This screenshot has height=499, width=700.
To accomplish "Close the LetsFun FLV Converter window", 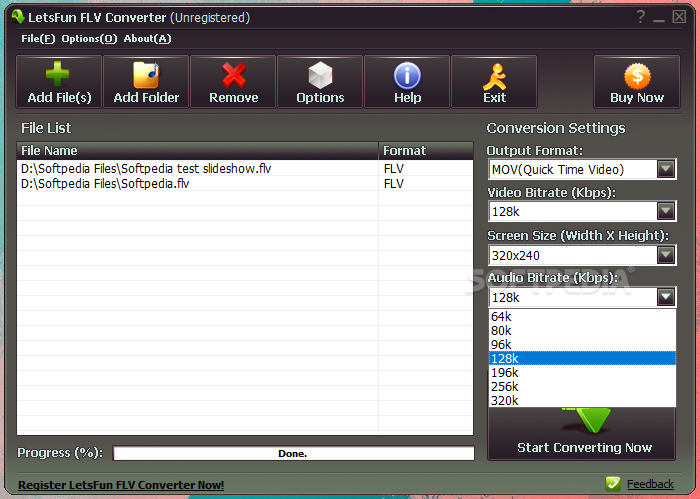I will (679, 17).
